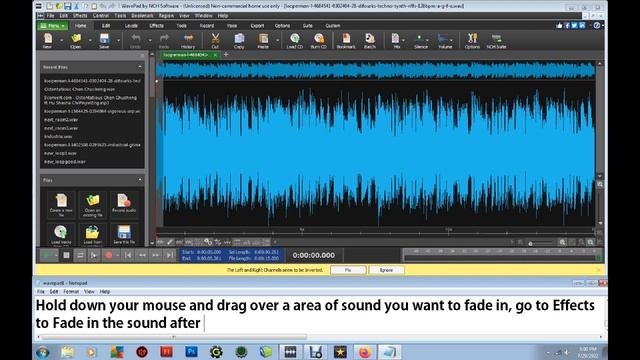Image resolution: width=640 pixels, height=360 pixels.
Task: Open the History toolbar icon
Action: [x=188, y=41]
